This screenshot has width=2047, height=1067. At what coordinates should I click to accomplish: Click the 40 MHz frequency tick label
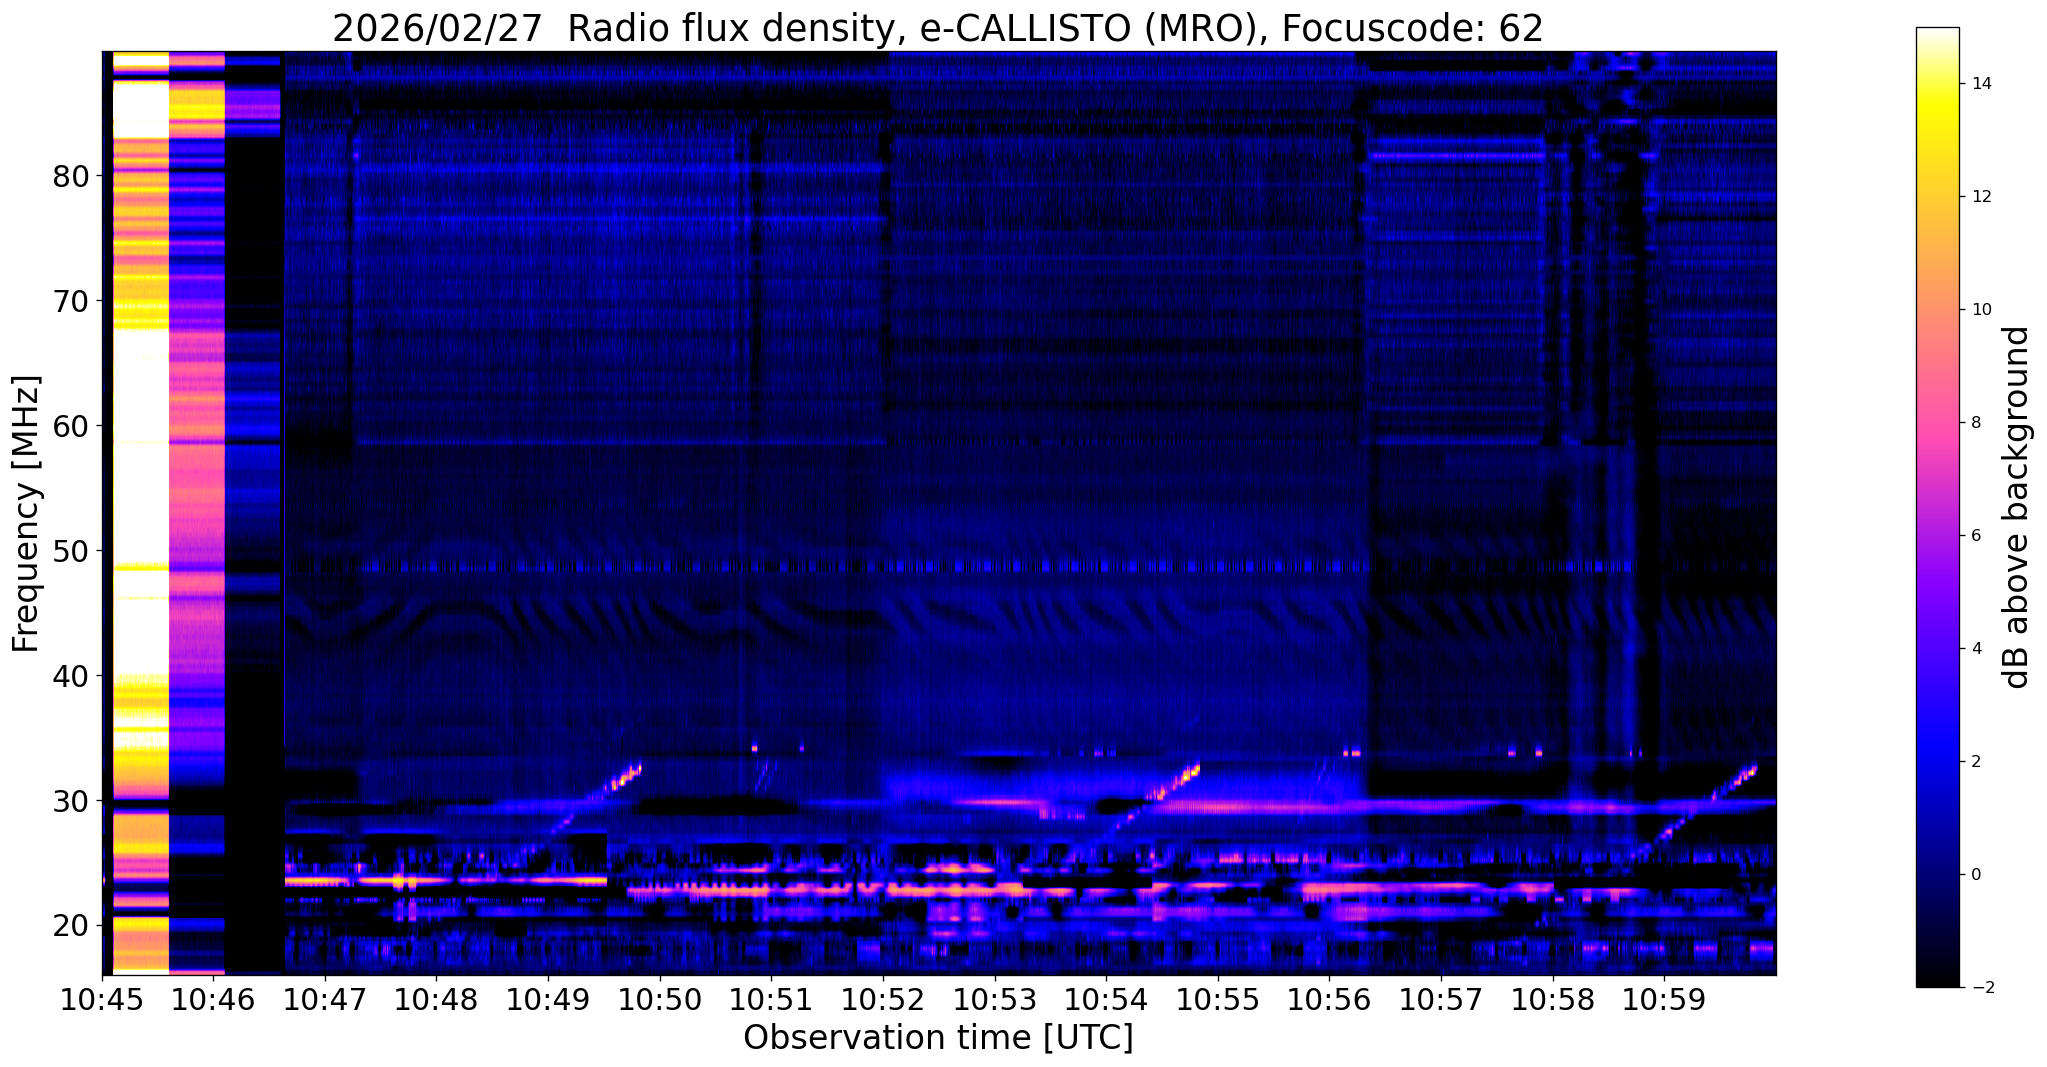pyautogui.click(x=70, y=676)
